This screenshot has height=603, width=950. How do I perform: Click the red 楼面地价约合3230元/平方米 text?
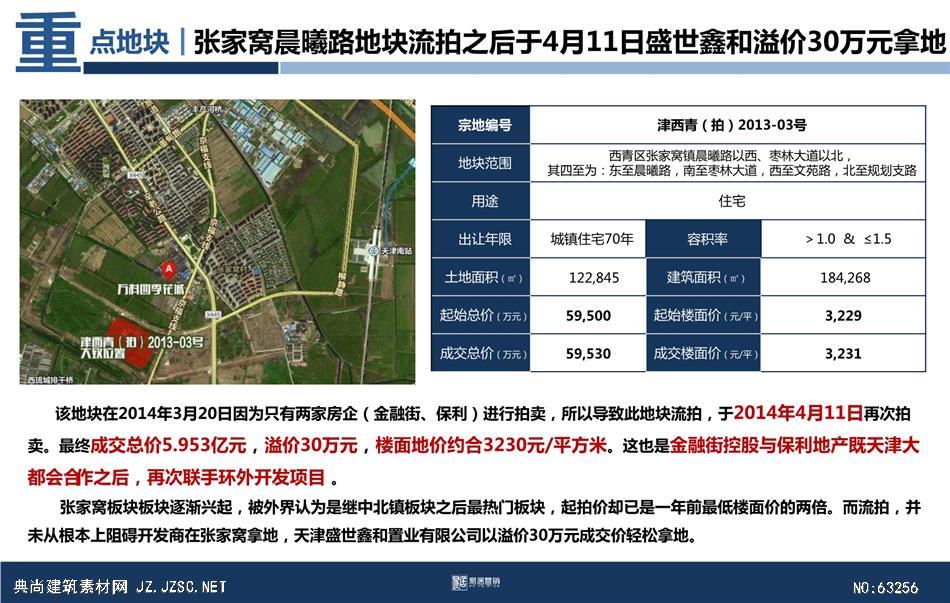[x=491, y=445]
